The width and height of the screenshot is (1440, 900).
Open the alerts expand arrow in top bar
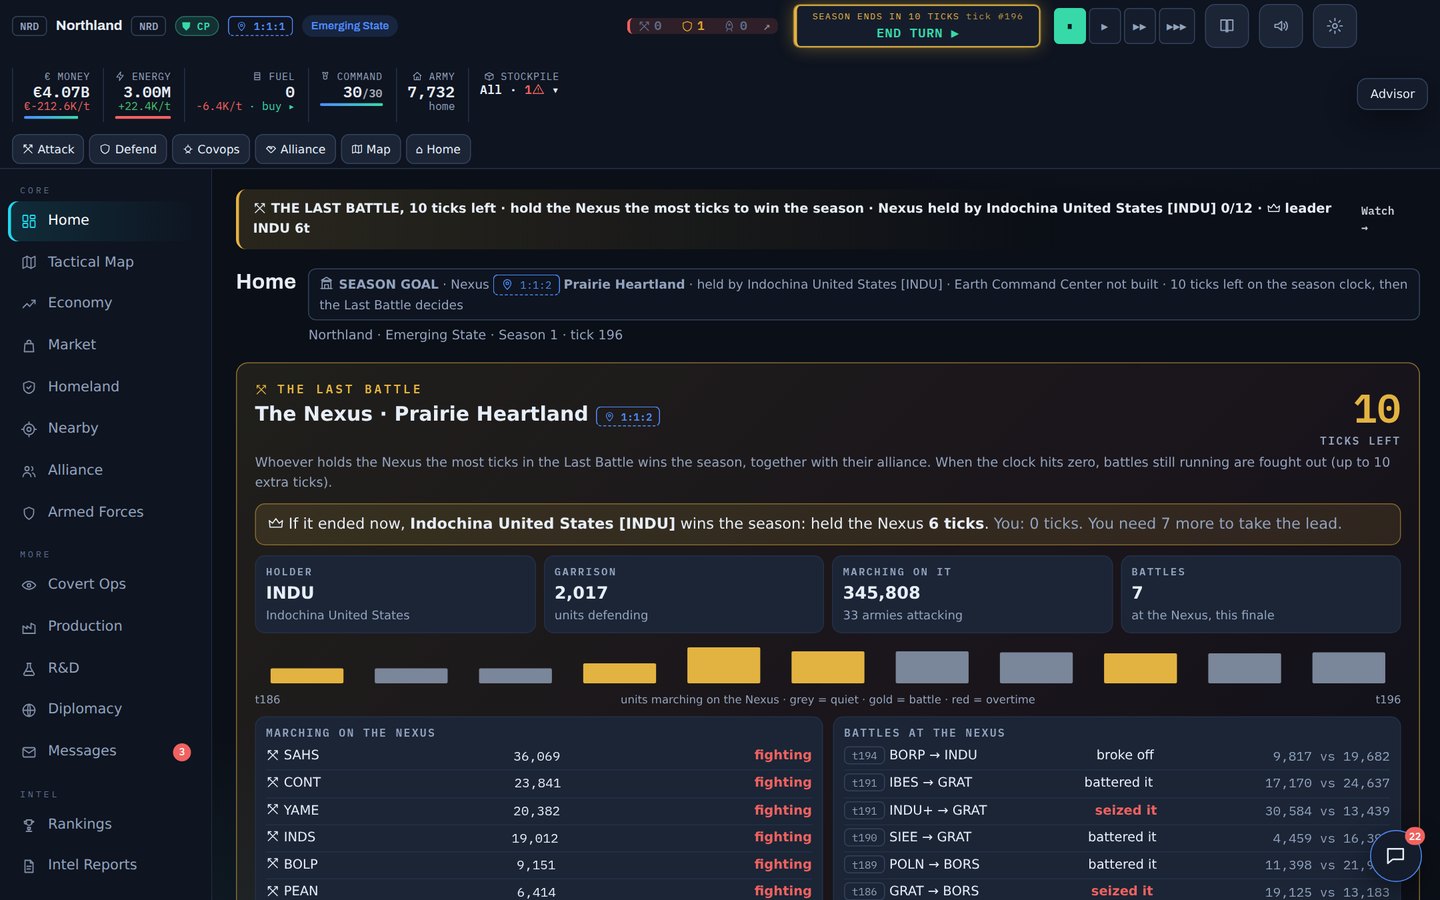(x=767, y=26)
